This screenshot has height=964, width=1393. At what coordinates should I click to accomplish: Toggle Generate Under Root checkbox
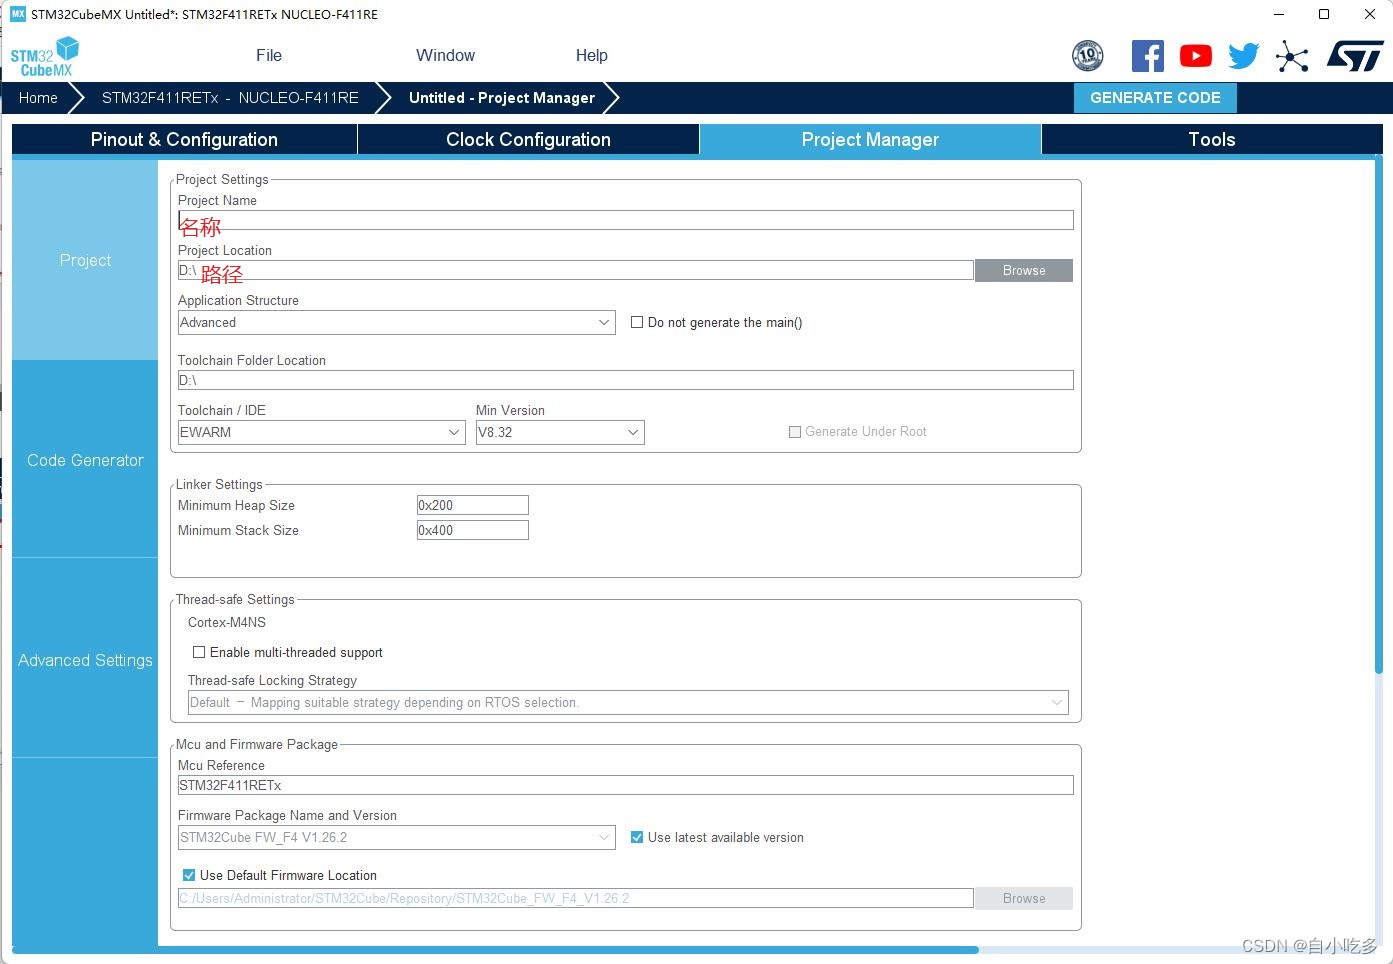(x=795, y=432)
